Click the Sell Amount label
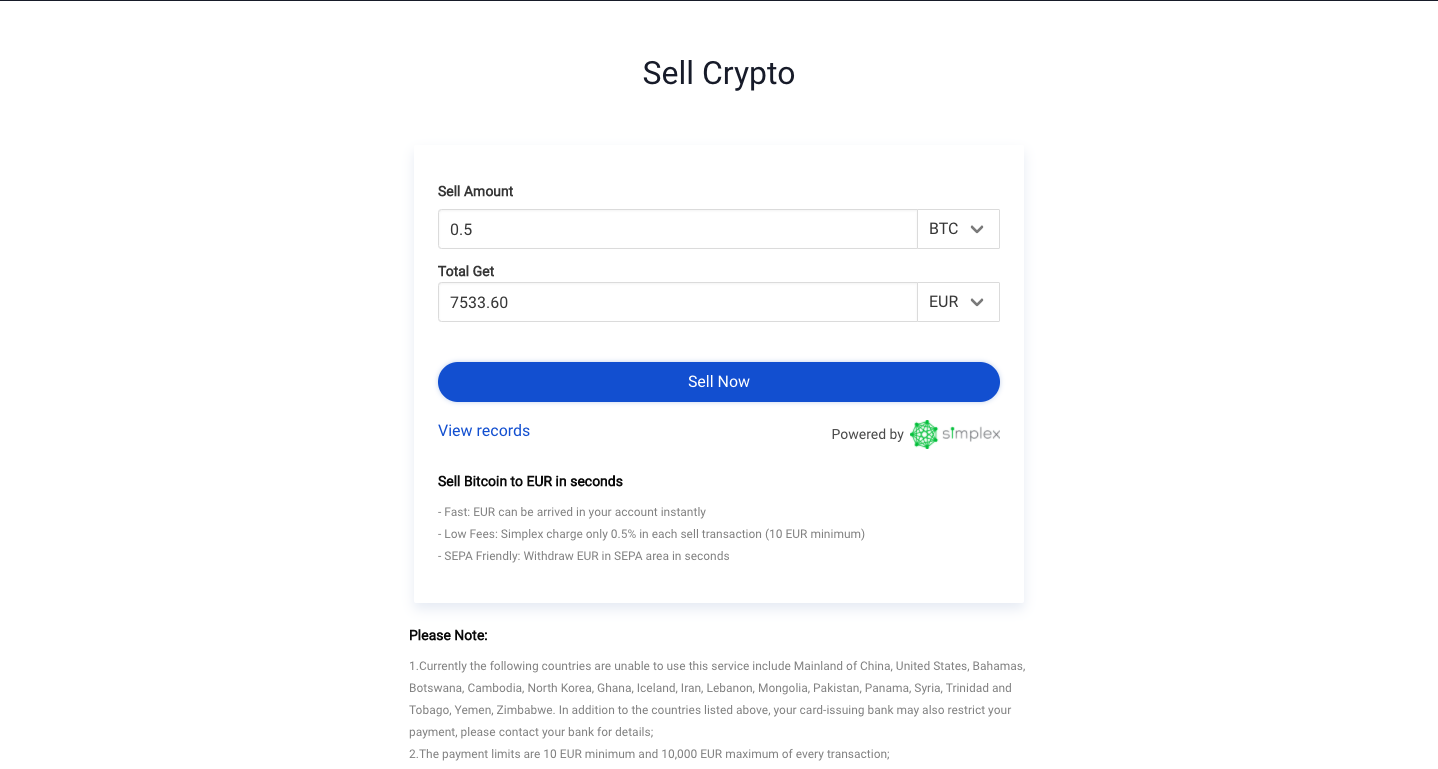This screenshot has width=1438, height=769. pos(476,191)
